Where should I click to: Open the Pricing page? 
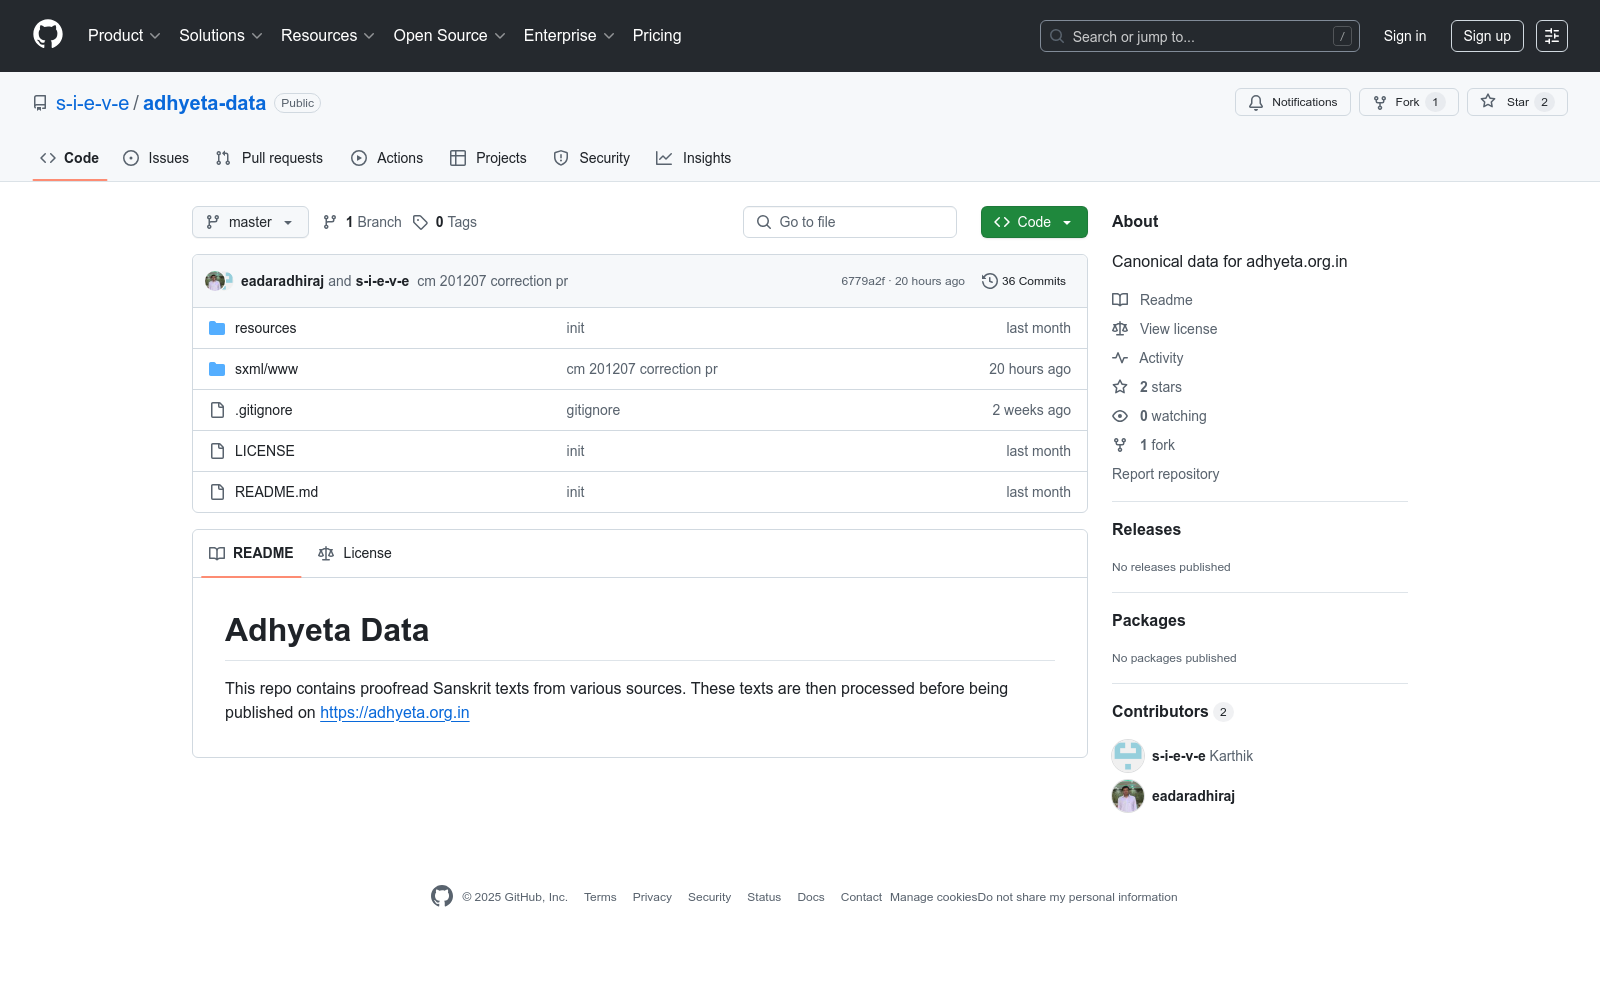point(657,35)
